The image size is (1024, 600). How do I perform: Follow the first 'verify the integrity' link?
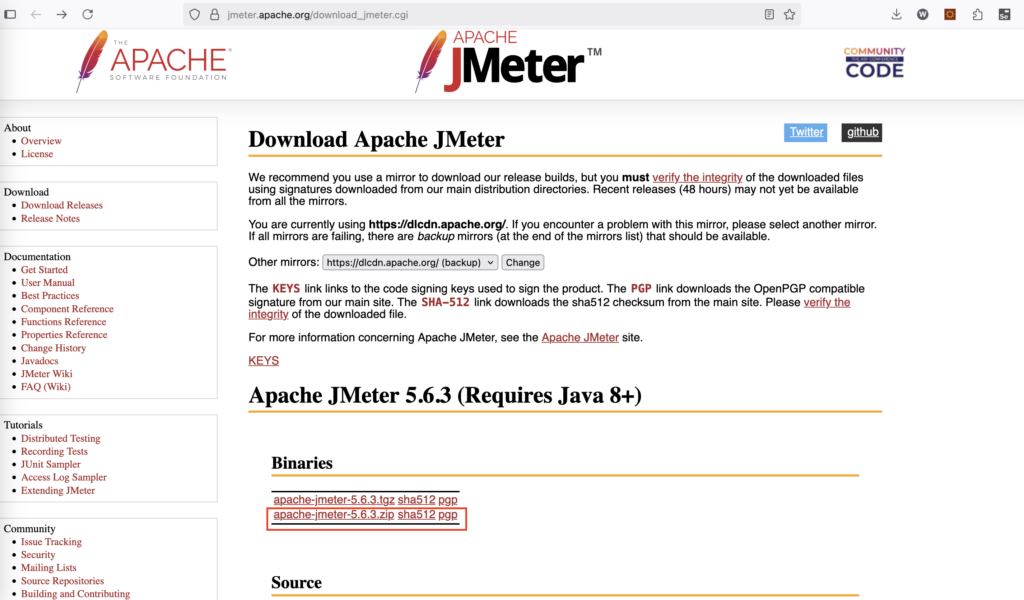pos(697,178)
